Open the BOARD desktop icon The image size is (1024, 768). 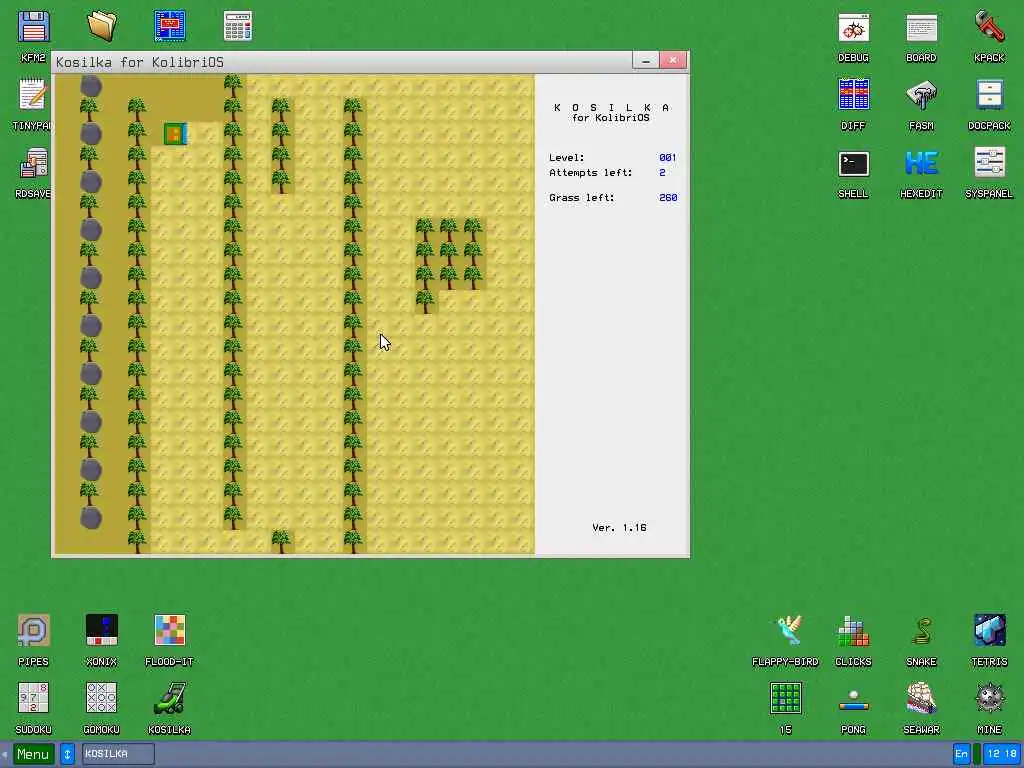(921, 27)
